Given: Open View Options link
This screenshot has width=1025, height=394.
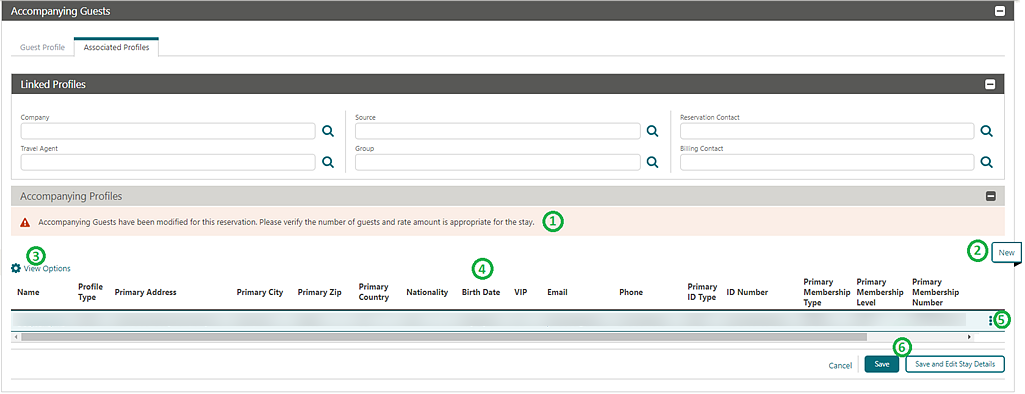Looking at the screenshot, I should [47, 269].
